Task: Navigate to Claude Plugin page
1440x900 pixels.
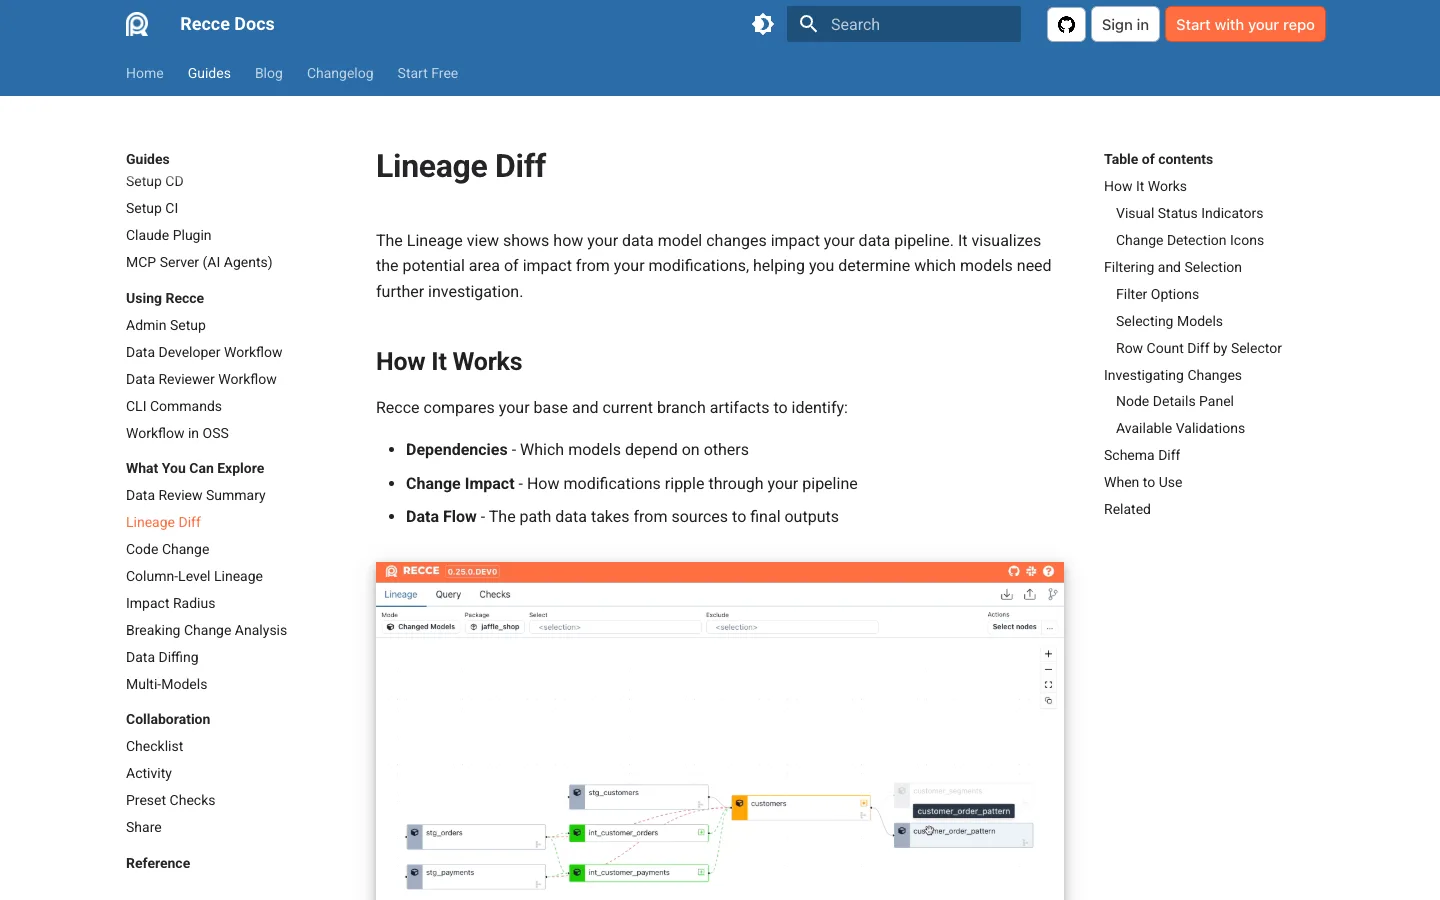Action: coord(169,235)
